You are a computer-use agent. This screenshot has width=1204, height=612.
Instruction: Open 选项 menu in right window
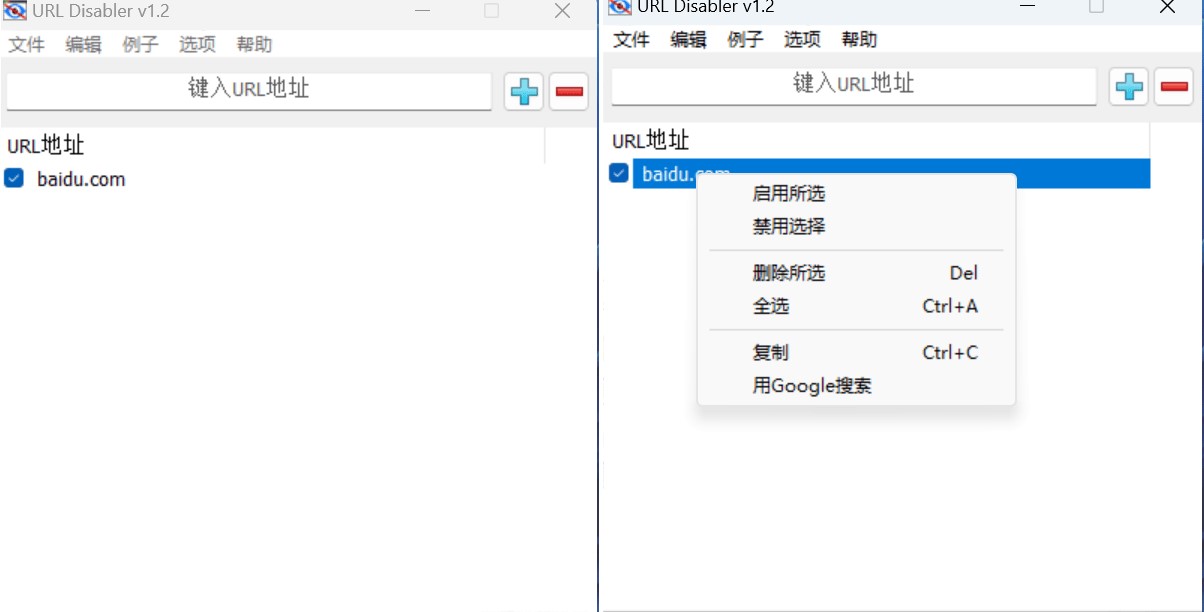click(x=802, y=40)
